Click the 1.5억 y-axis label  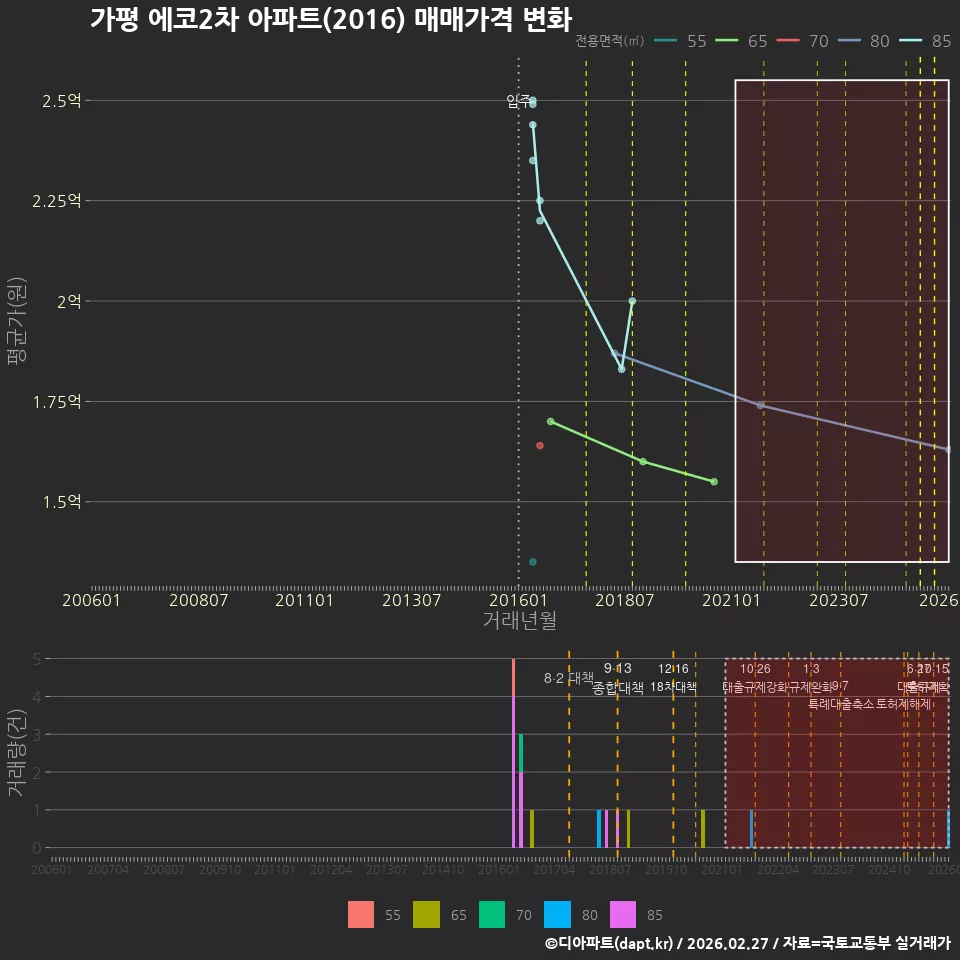pyautogui.click(x=61, y=502)
